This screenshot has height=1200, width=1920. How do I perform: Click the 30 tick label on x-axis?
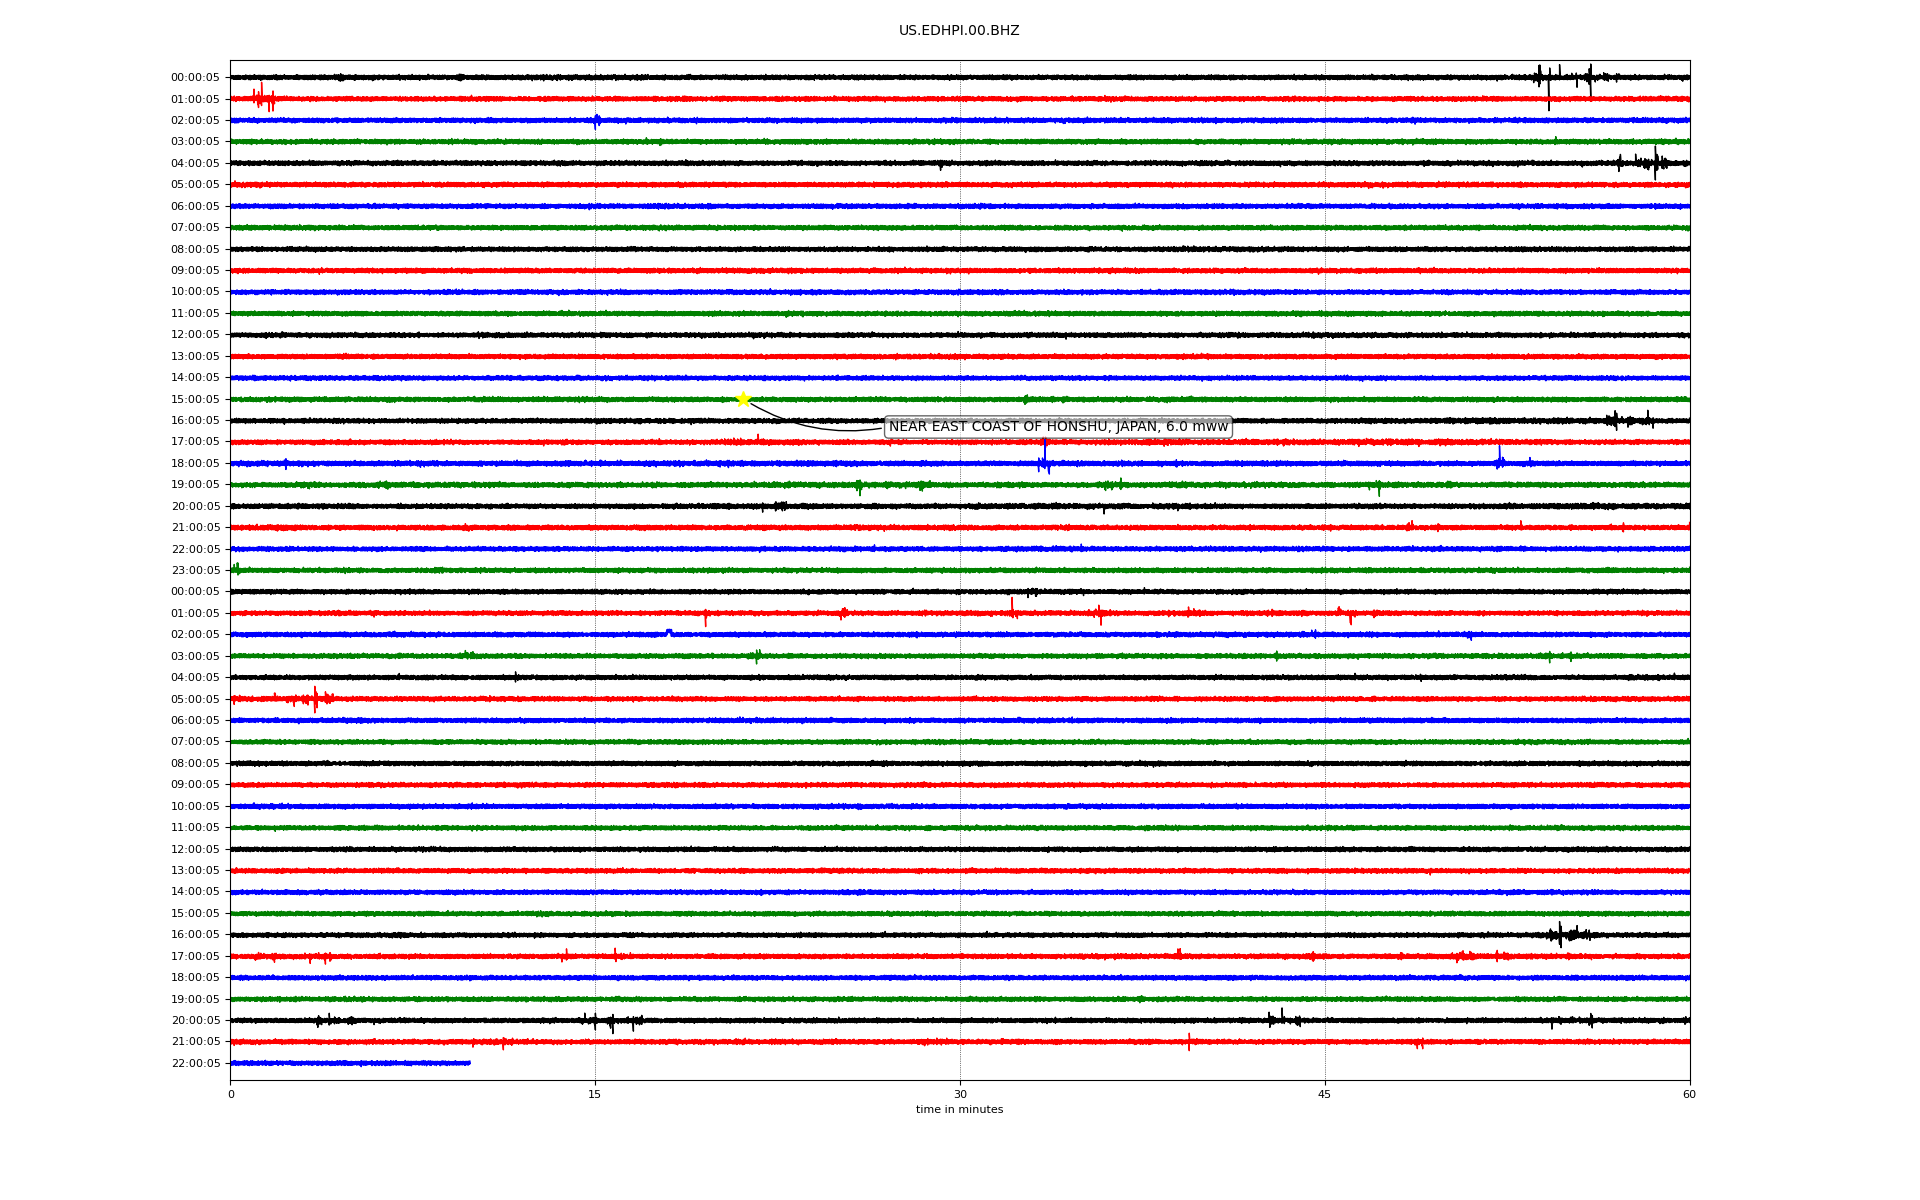(960, 1094)
